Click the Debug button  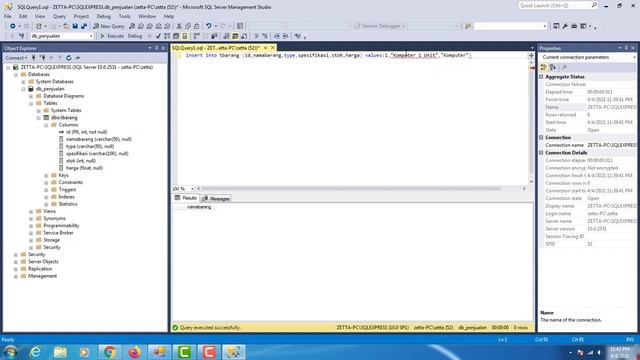[135, 36]
